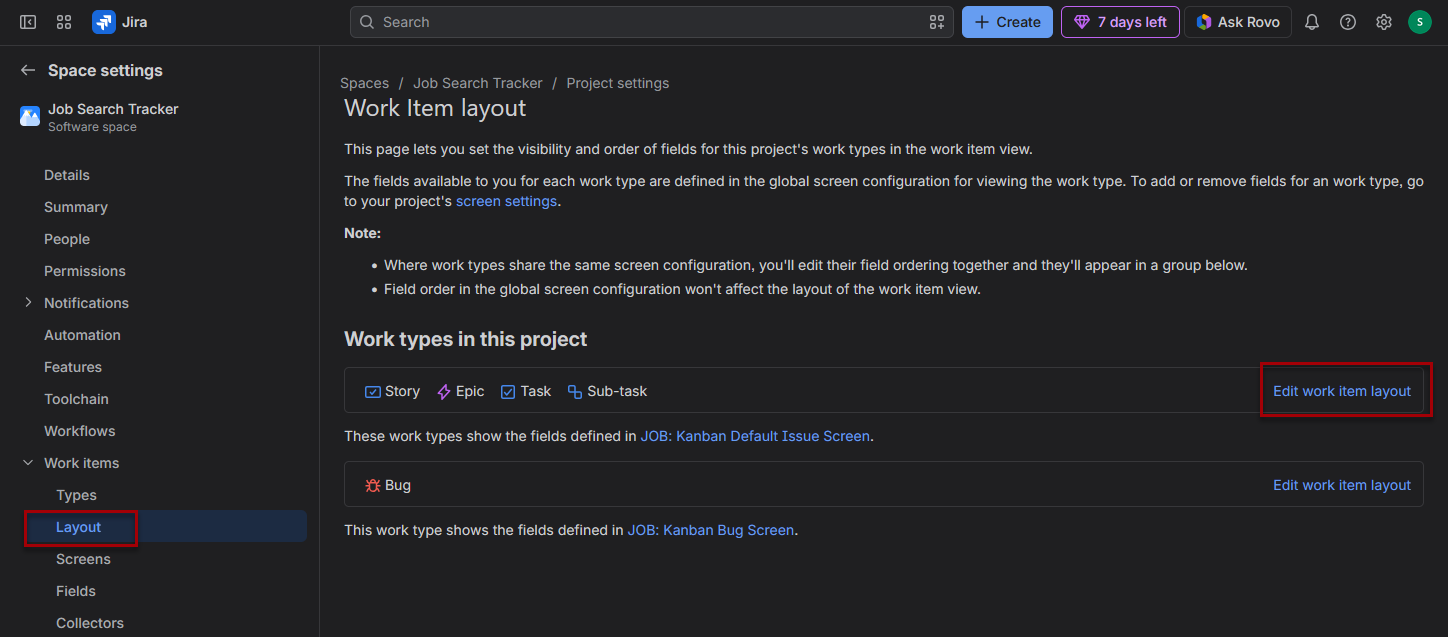The width and height of the screenshot is (1448, 637).
Task: Click the red Bug icon
Action: coord(373,485)
